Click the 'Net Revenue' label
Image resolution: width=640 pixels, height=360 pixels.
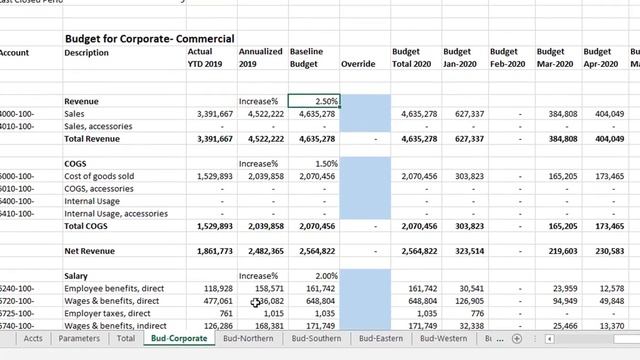(89, 251)
